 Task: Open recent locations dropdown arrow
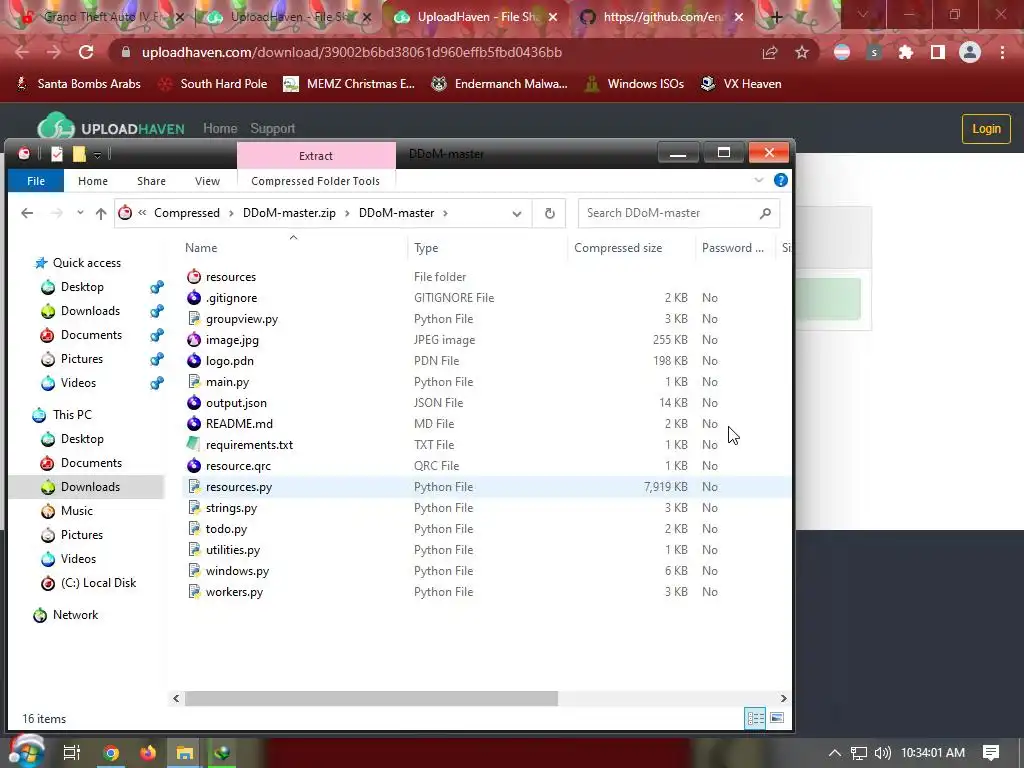pos(80,213)
